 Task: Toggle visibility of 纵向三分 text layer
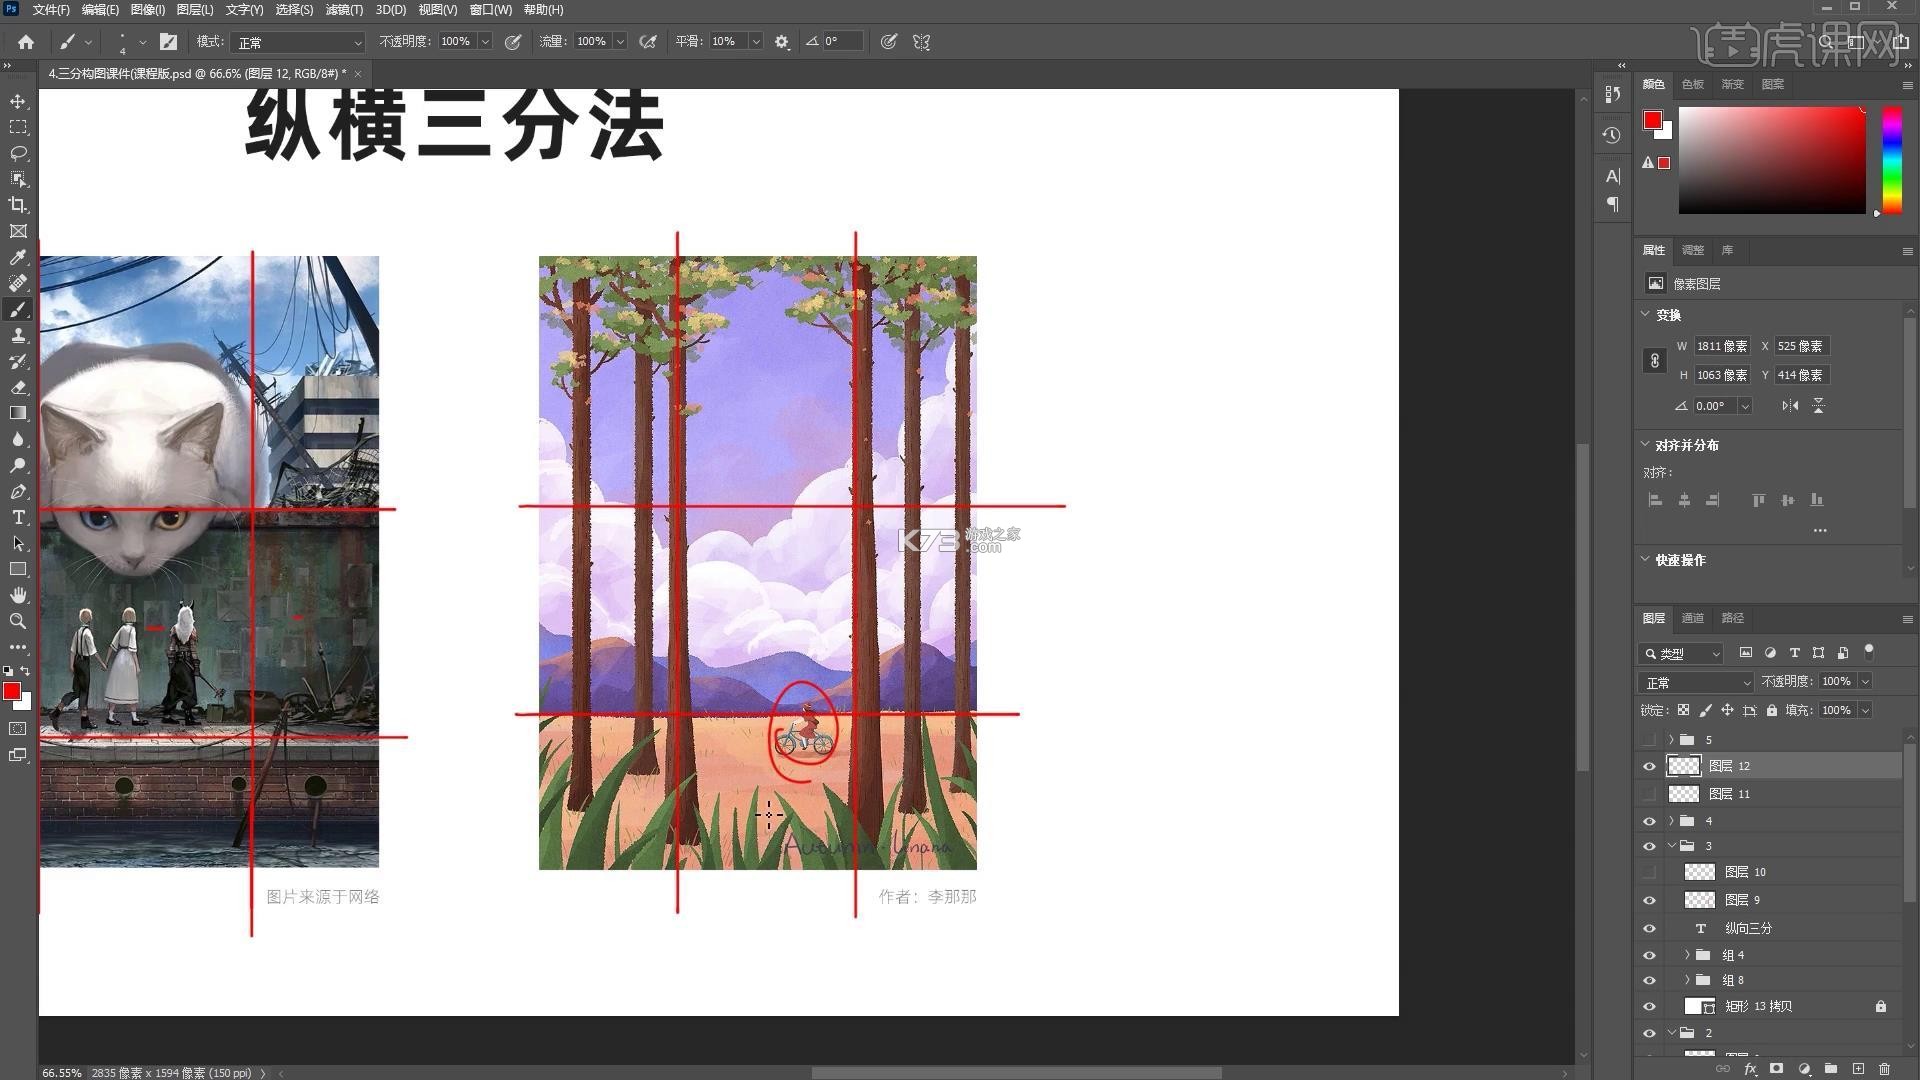click(x=1649, y=928)
